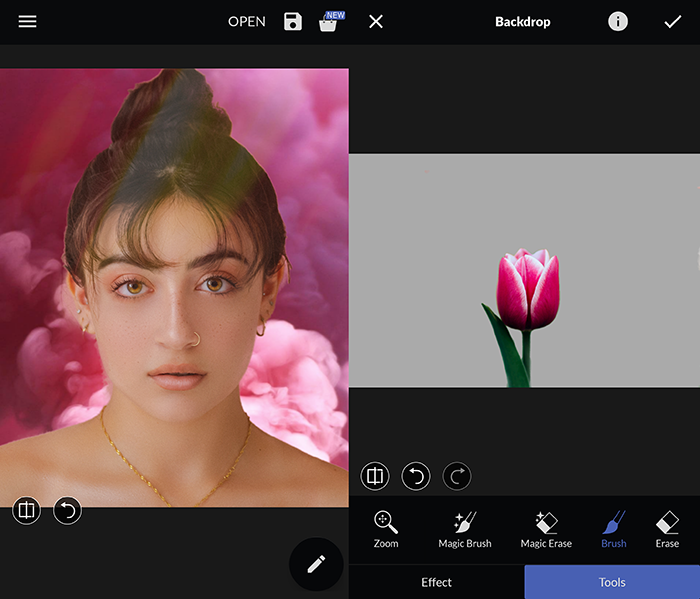This screenshot has width=700, height=599.
Task: Activate the Brush tool
Action: coord(614,529)
